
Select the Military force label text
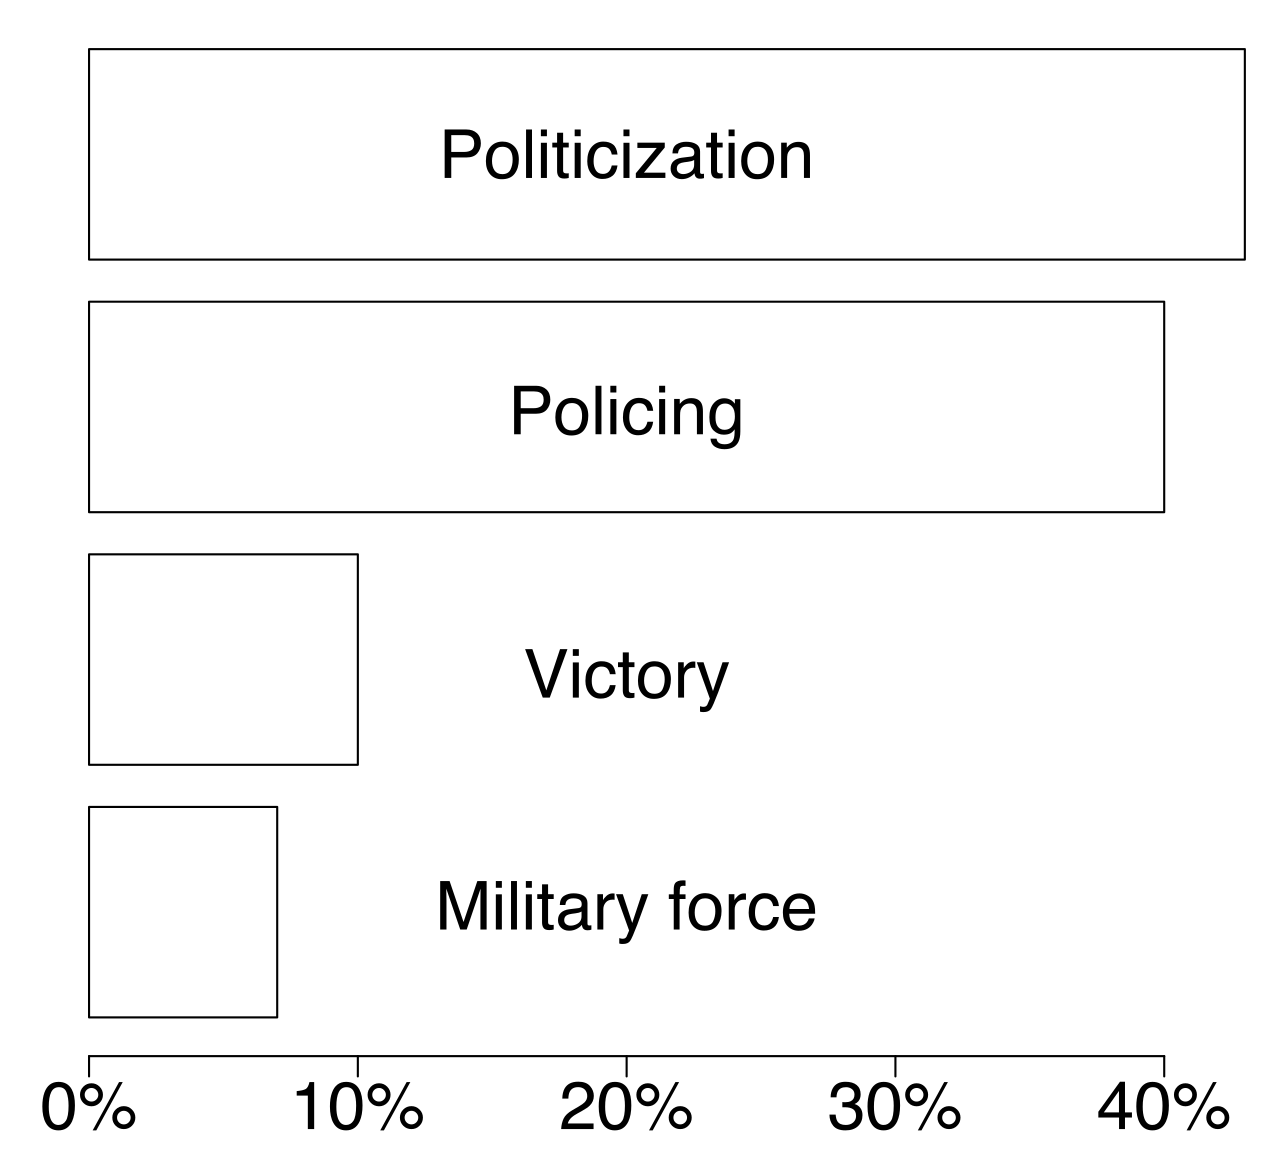[627, 907]
